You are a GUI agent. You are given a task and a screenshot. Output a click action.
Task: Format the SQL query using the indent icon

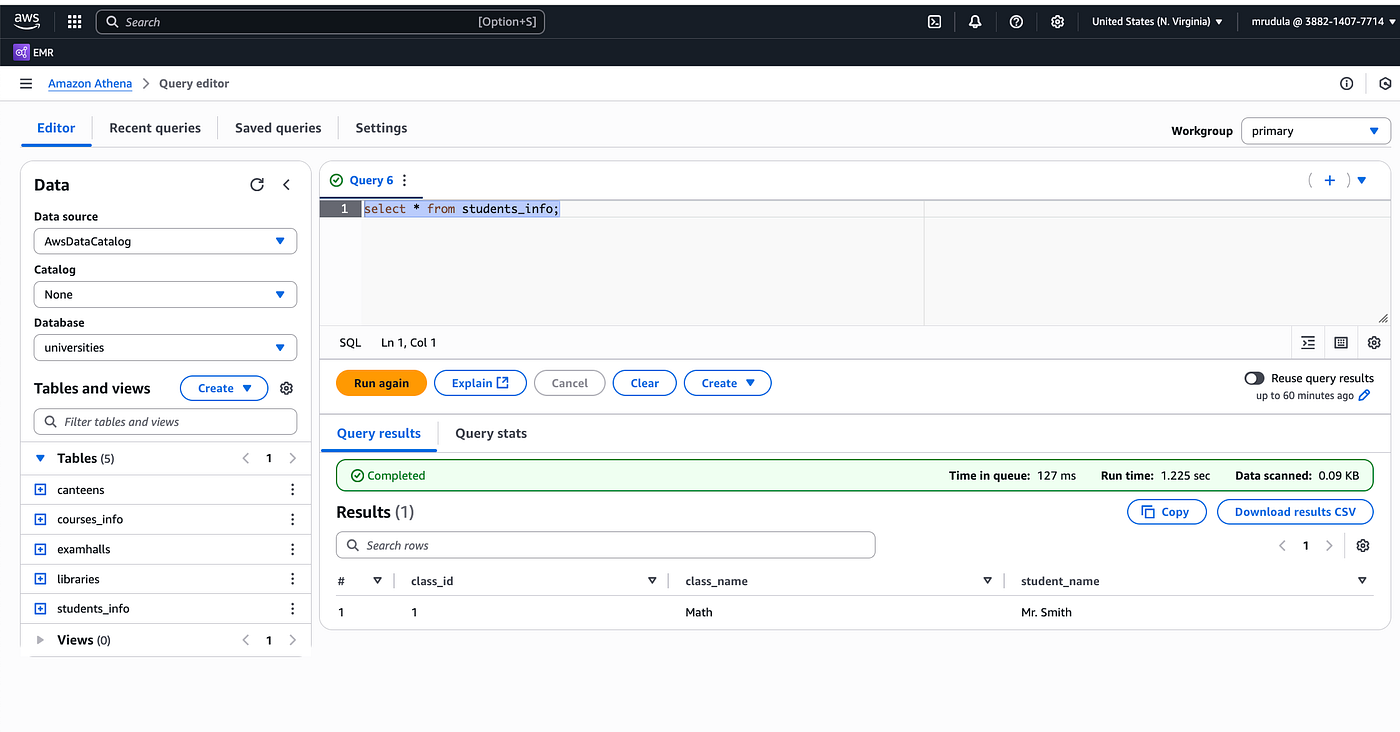1308,343
